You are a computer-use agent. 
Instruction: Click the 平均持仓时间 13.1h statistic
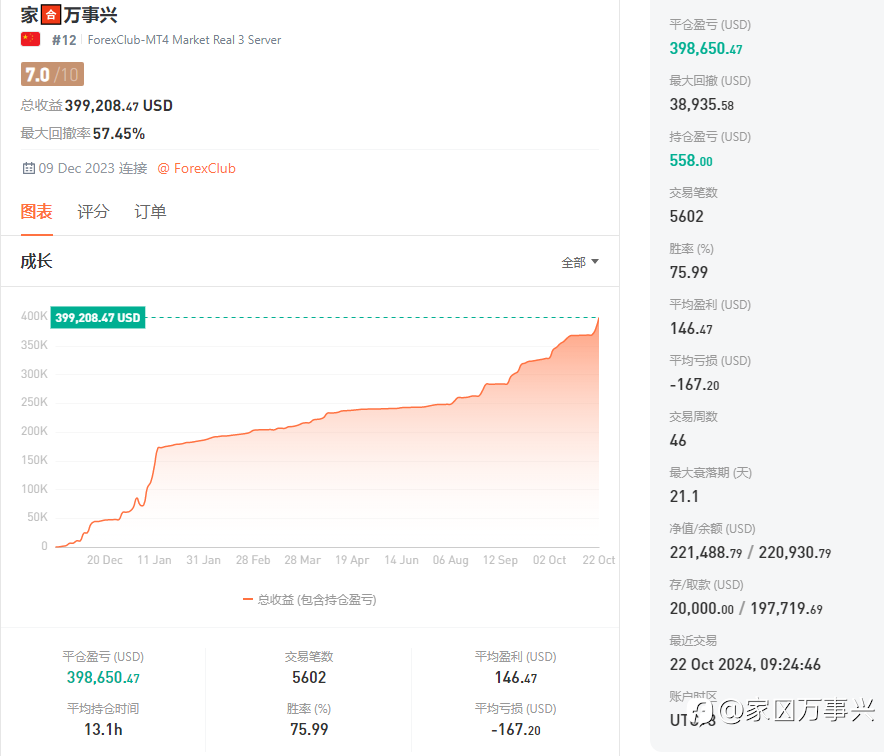pos(103,719)
